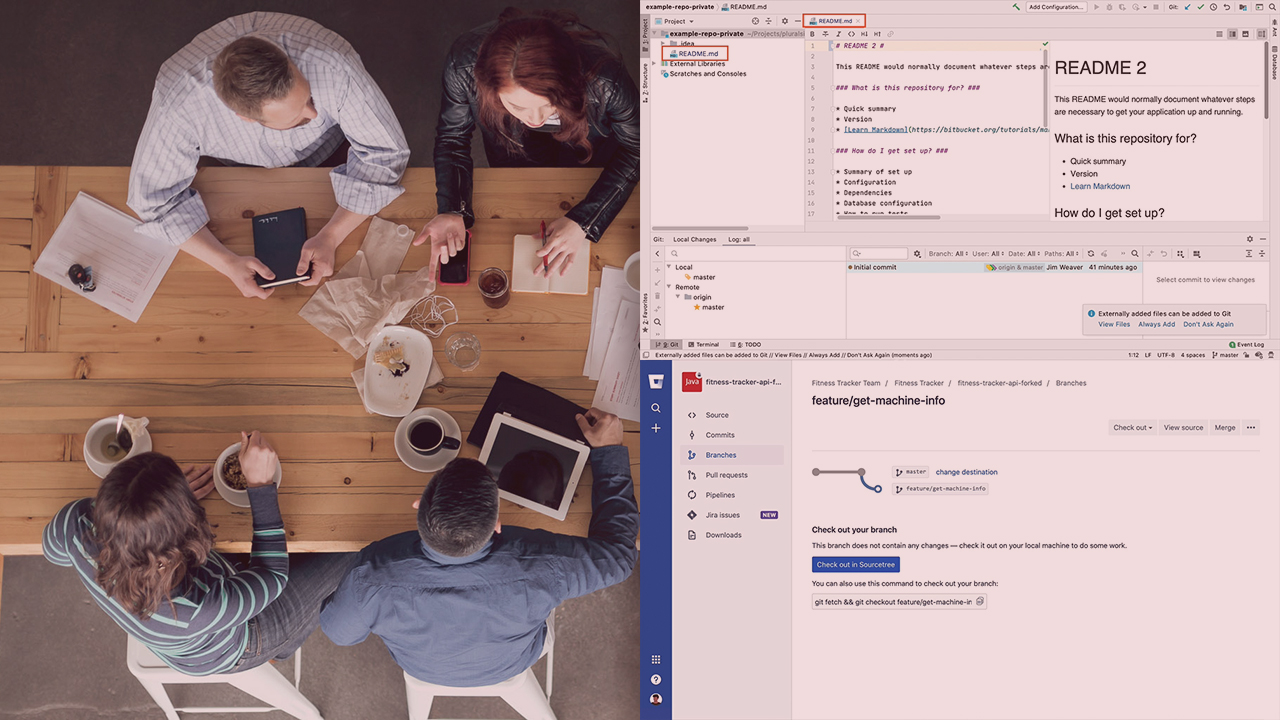This screenshot has width=1280, height=720.
Task: Click the Git update project arrow icon
Action: point(1187,7)
